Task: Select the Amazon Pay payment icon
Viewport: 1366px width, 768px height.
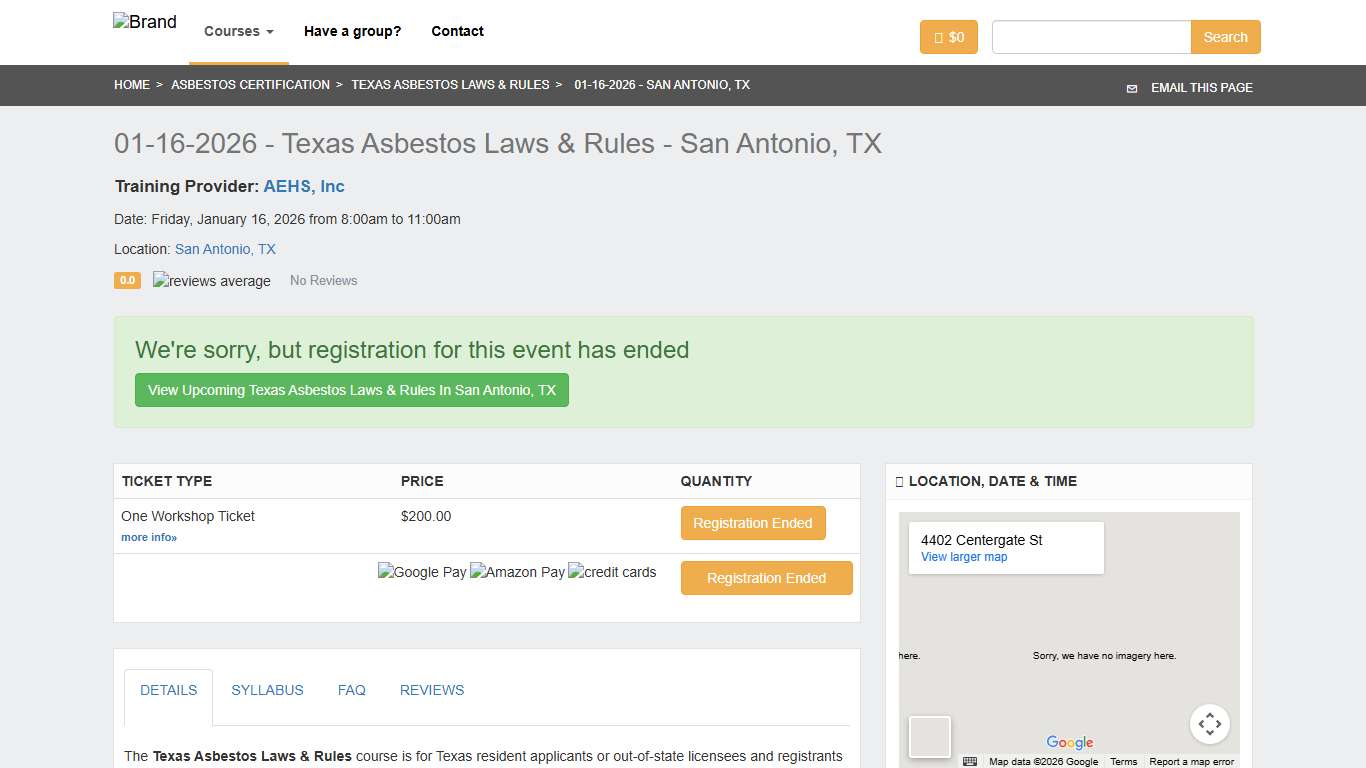Action: pos(517,571)
